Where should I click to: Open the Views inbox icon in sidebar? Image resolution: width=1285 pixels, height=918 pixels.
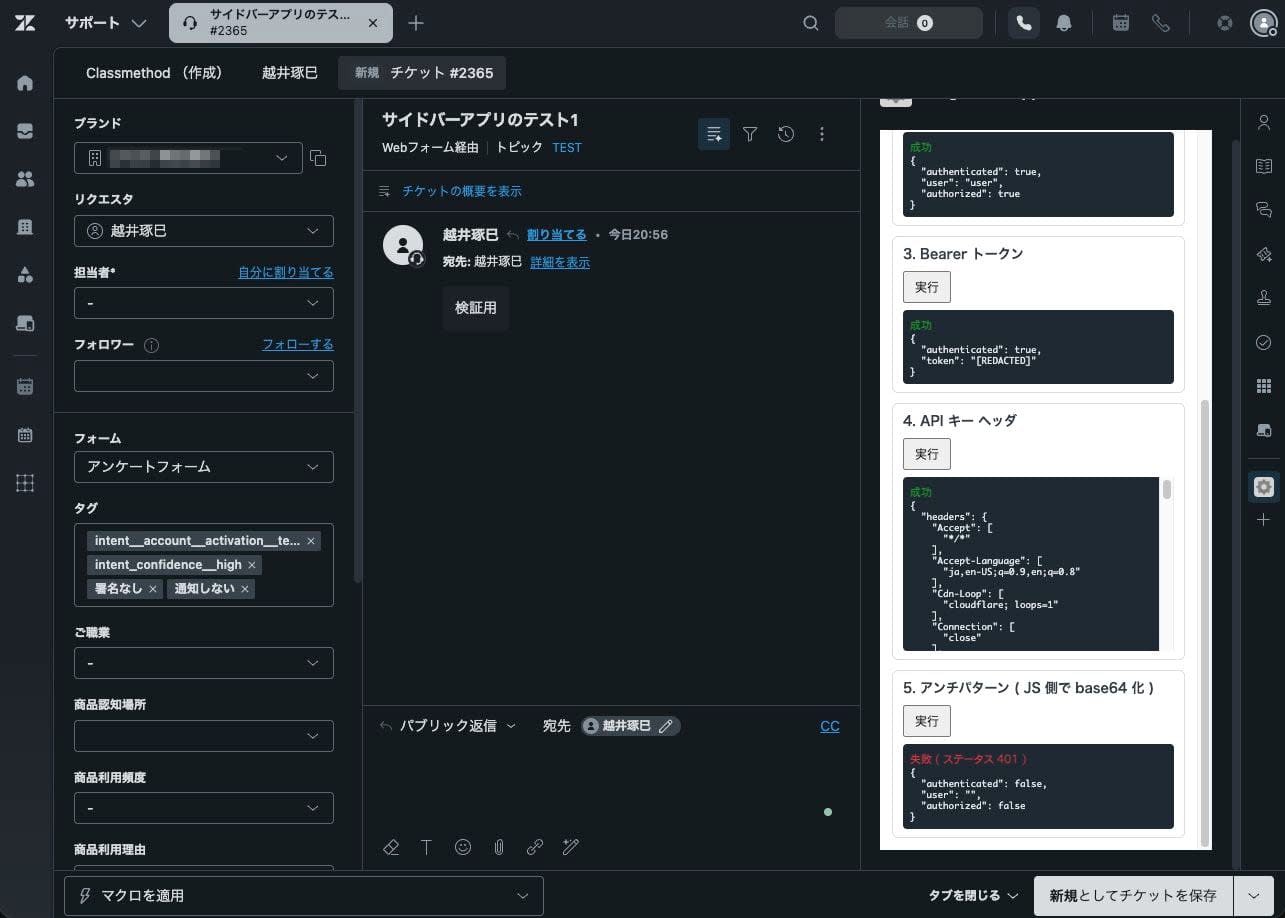click(25, 131)
